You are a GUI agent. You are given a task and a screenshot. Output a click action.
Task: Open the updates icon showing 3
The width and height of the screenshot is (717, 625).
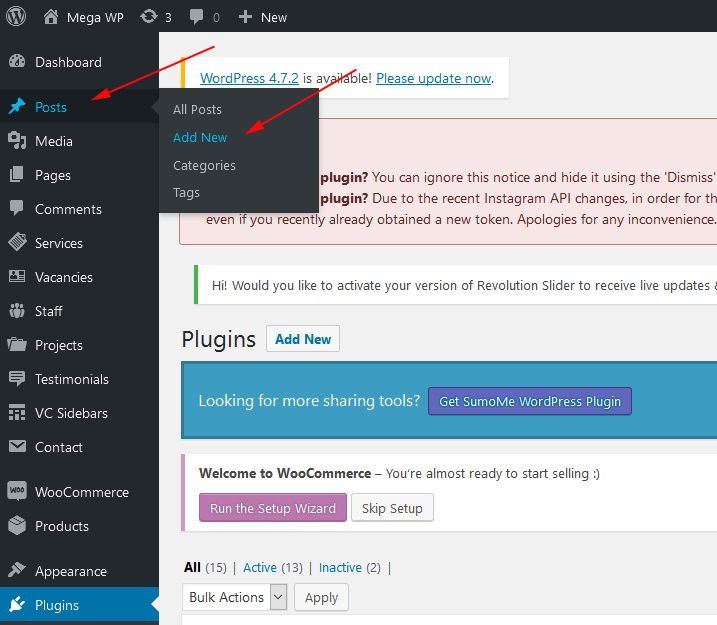149,17
